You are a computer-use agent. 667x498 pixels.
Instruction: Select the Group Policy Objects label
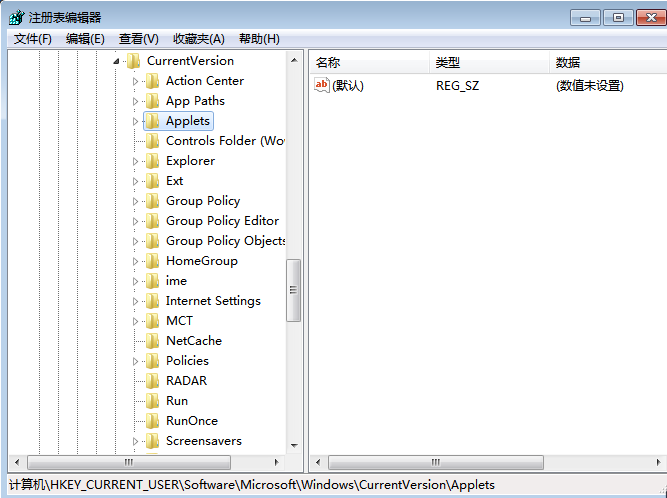click(225, 241)
